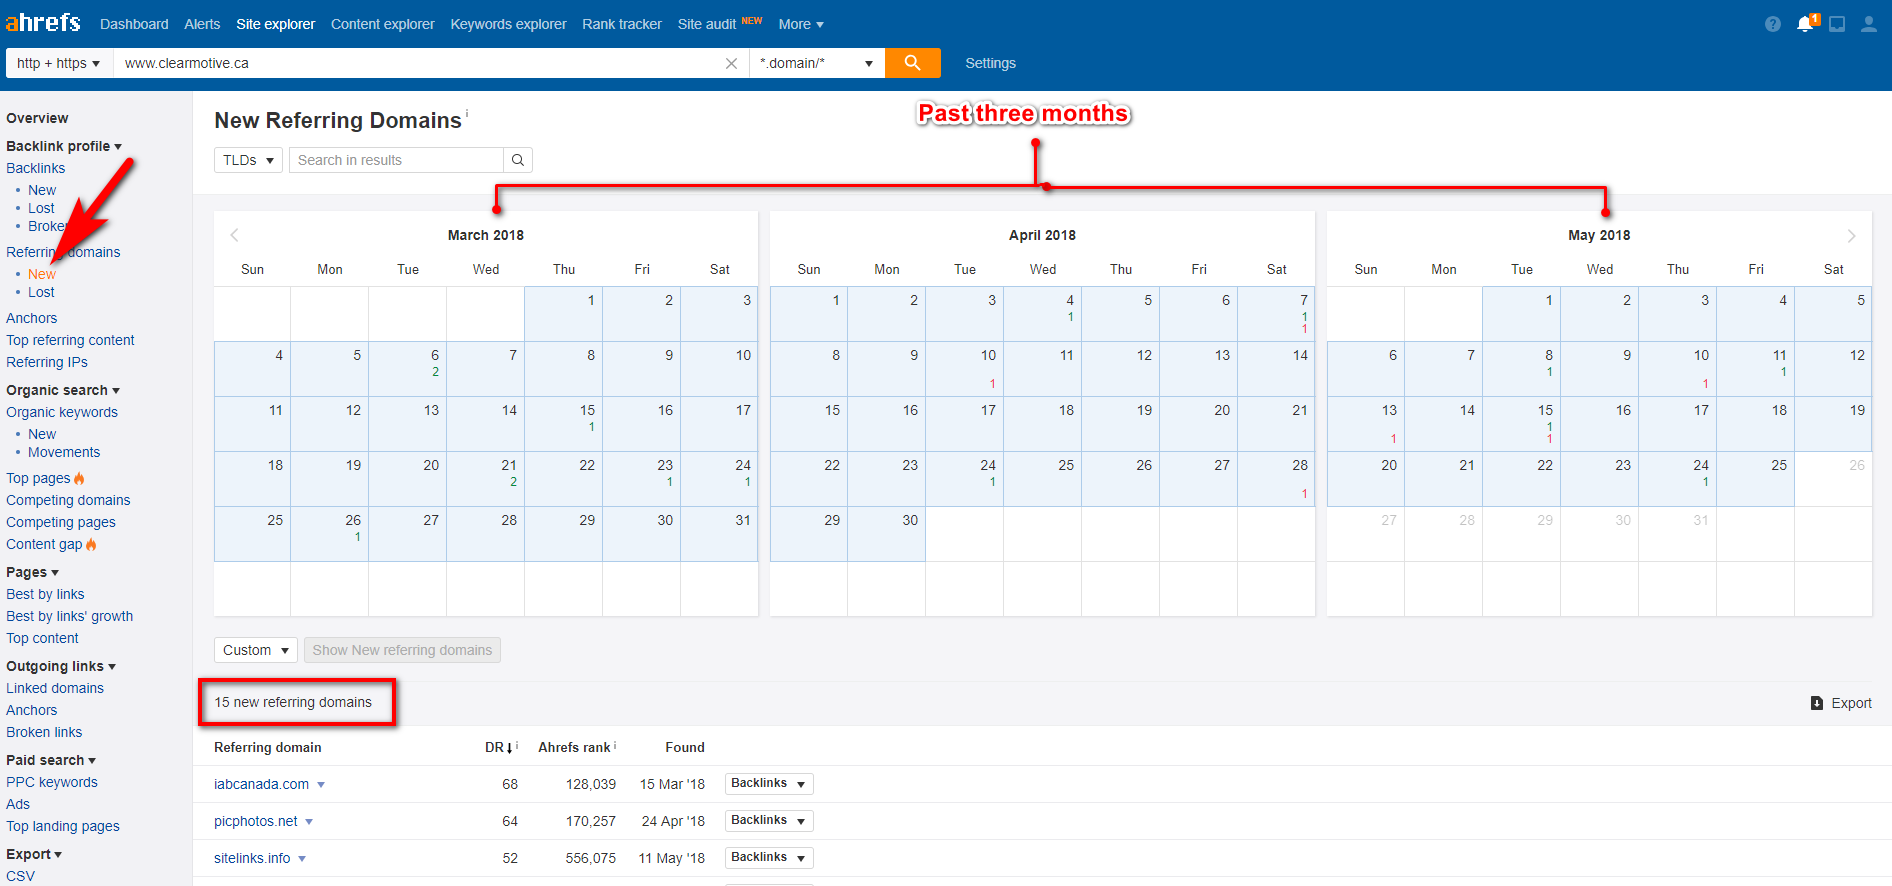The height and width of the screenshot is (886, 1892).
Task: Open the http + https protocol dropdown
Action: point(59,63)
